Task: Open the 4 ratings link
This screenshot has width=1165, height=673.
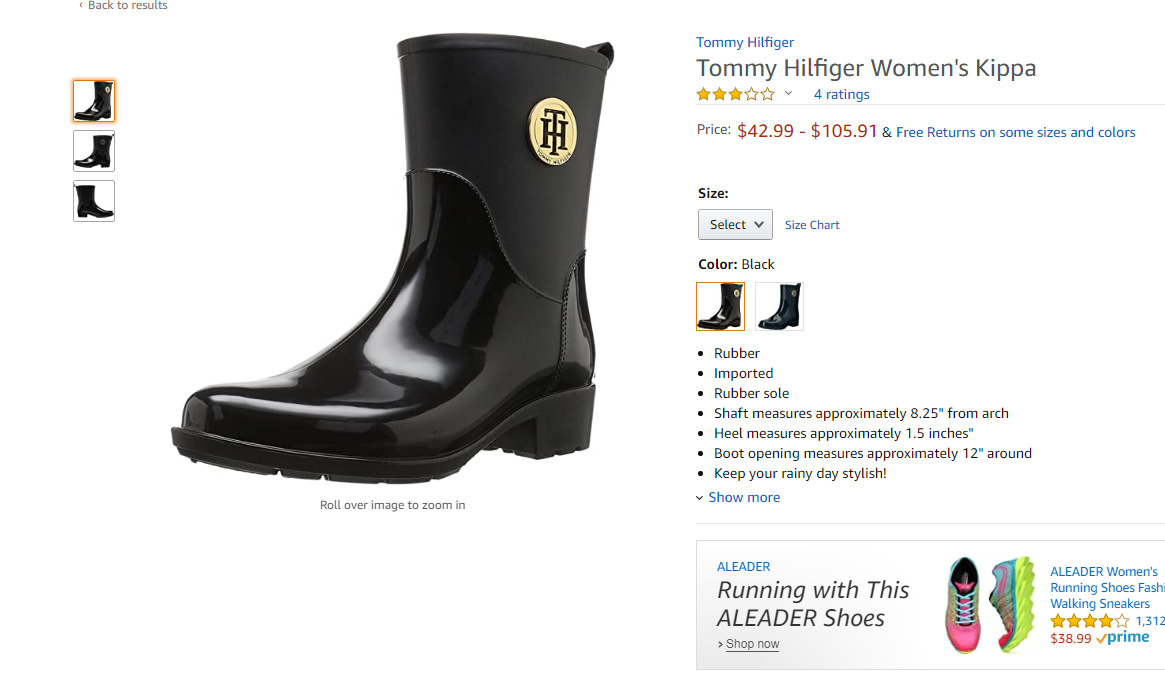Action: point(841,95)
